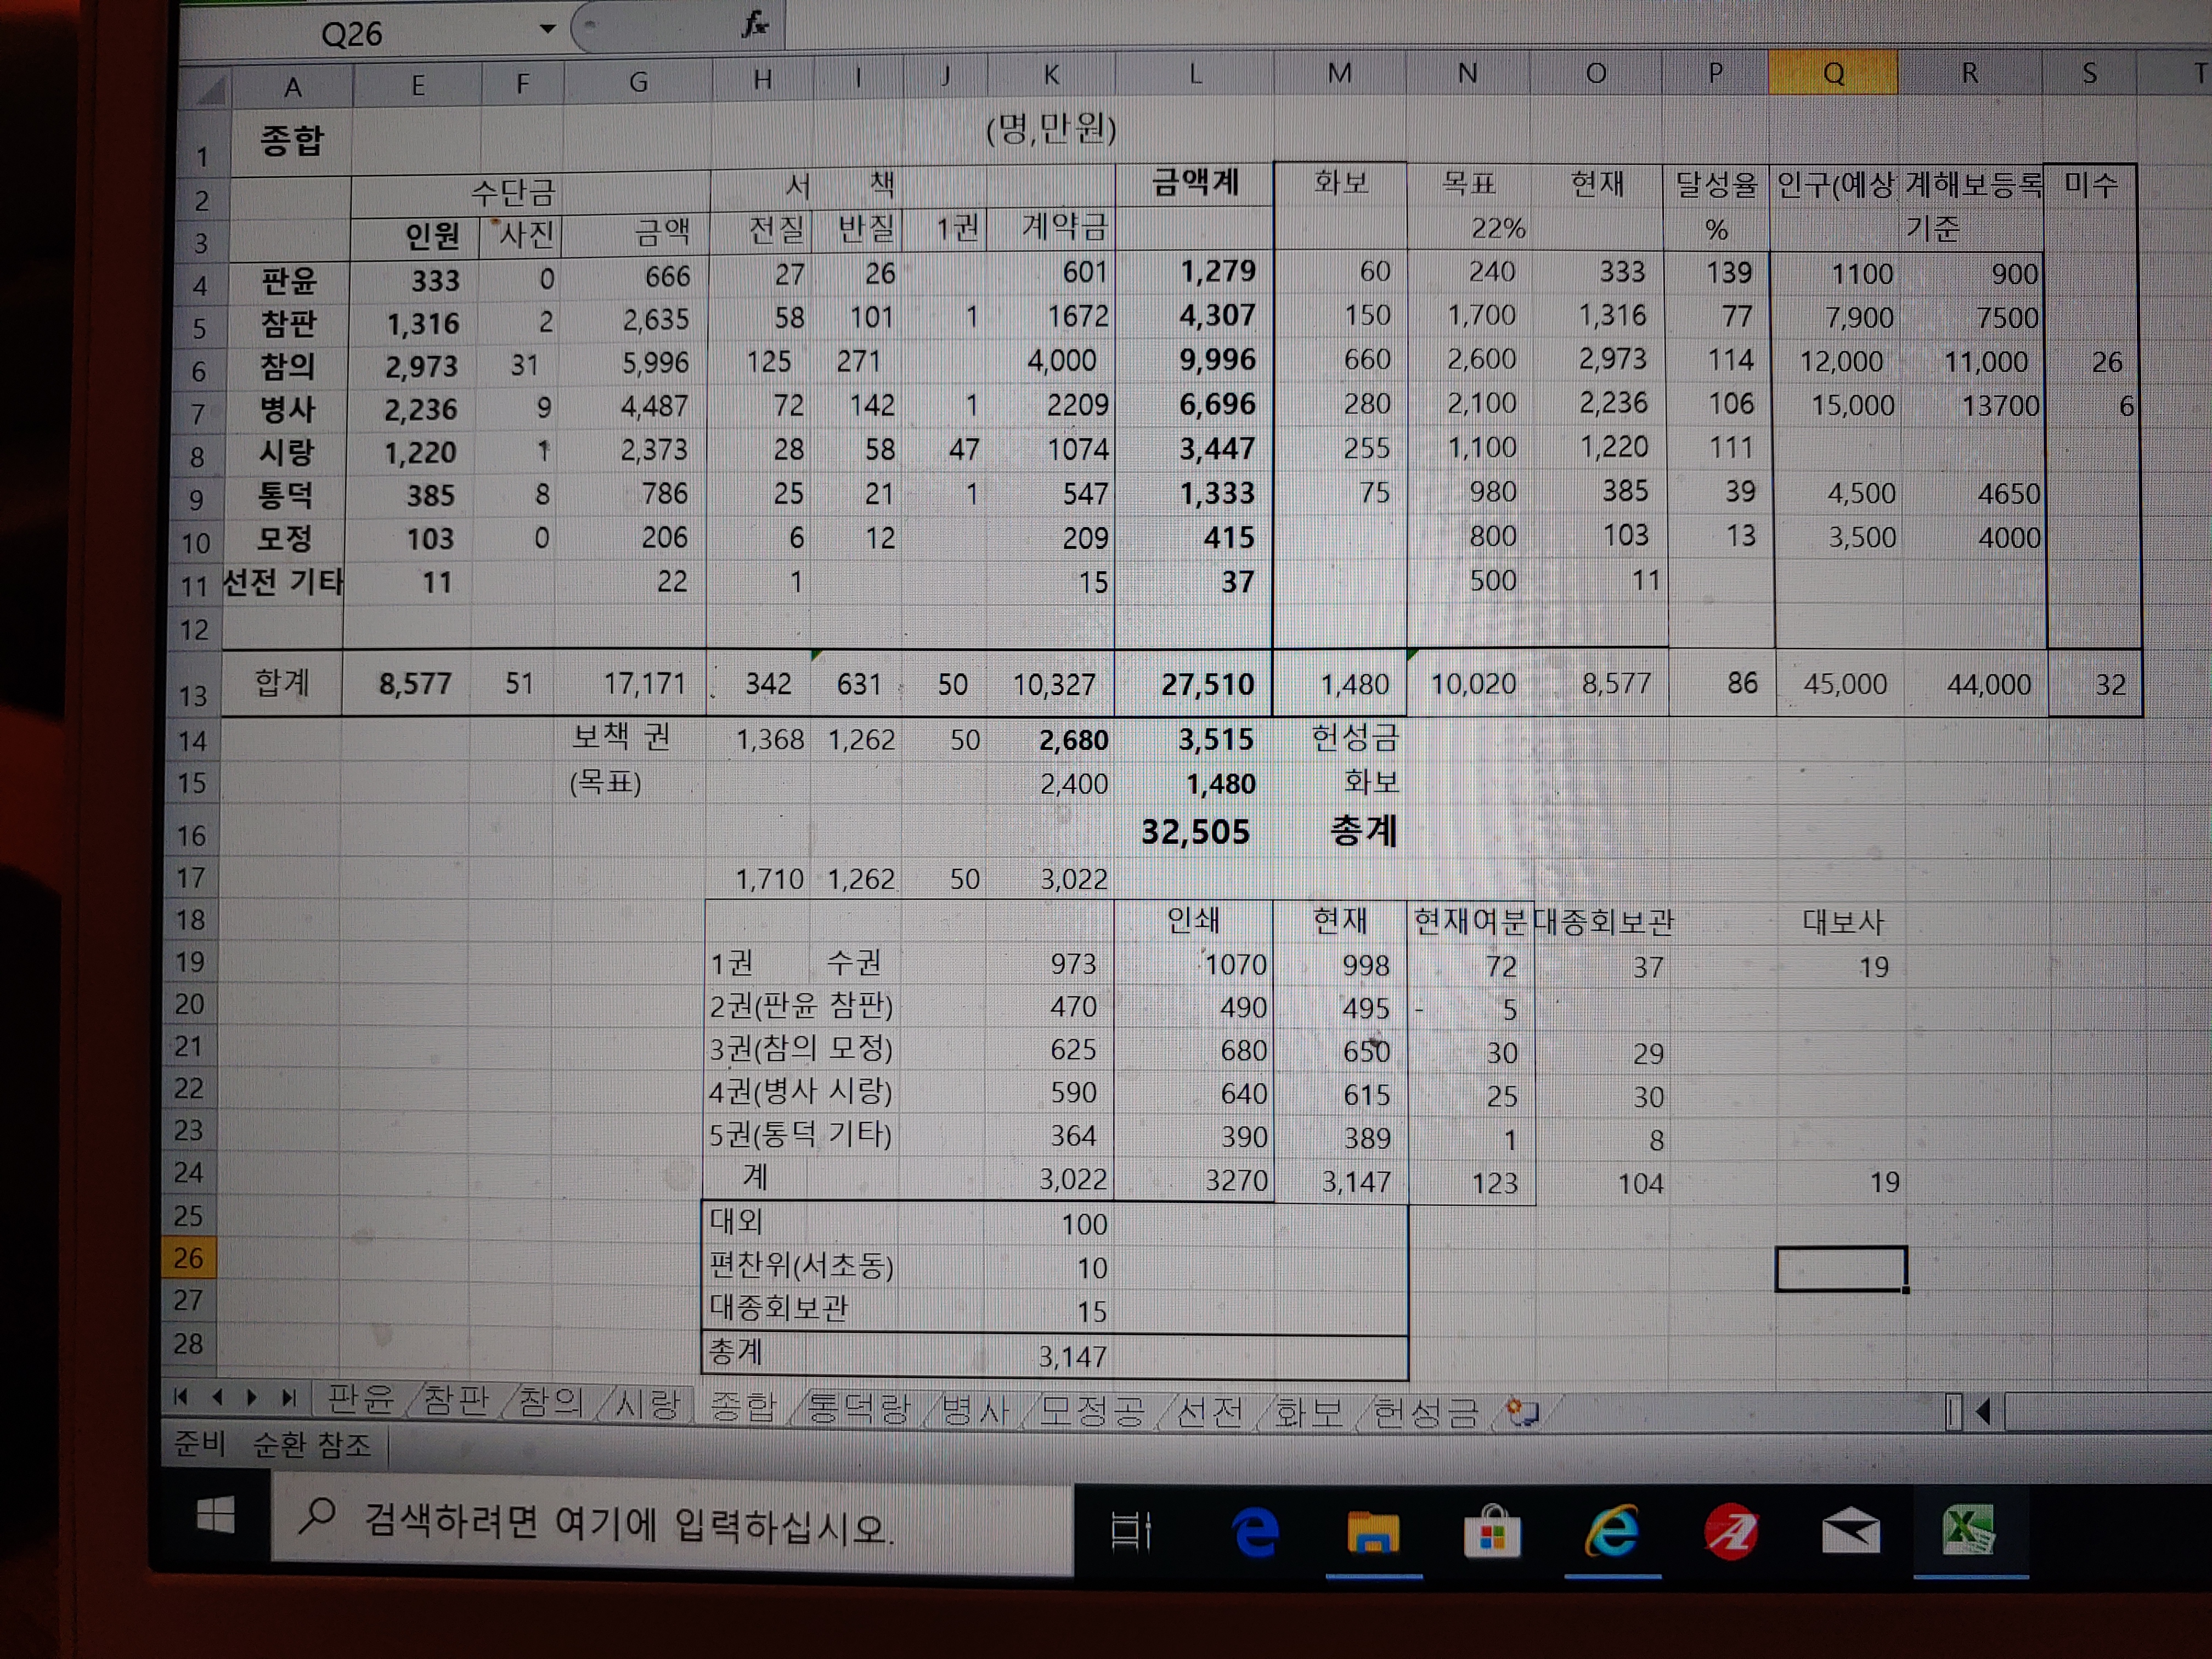
Task: Click the taskbar search input field
Action: (x=672, y=1525)
